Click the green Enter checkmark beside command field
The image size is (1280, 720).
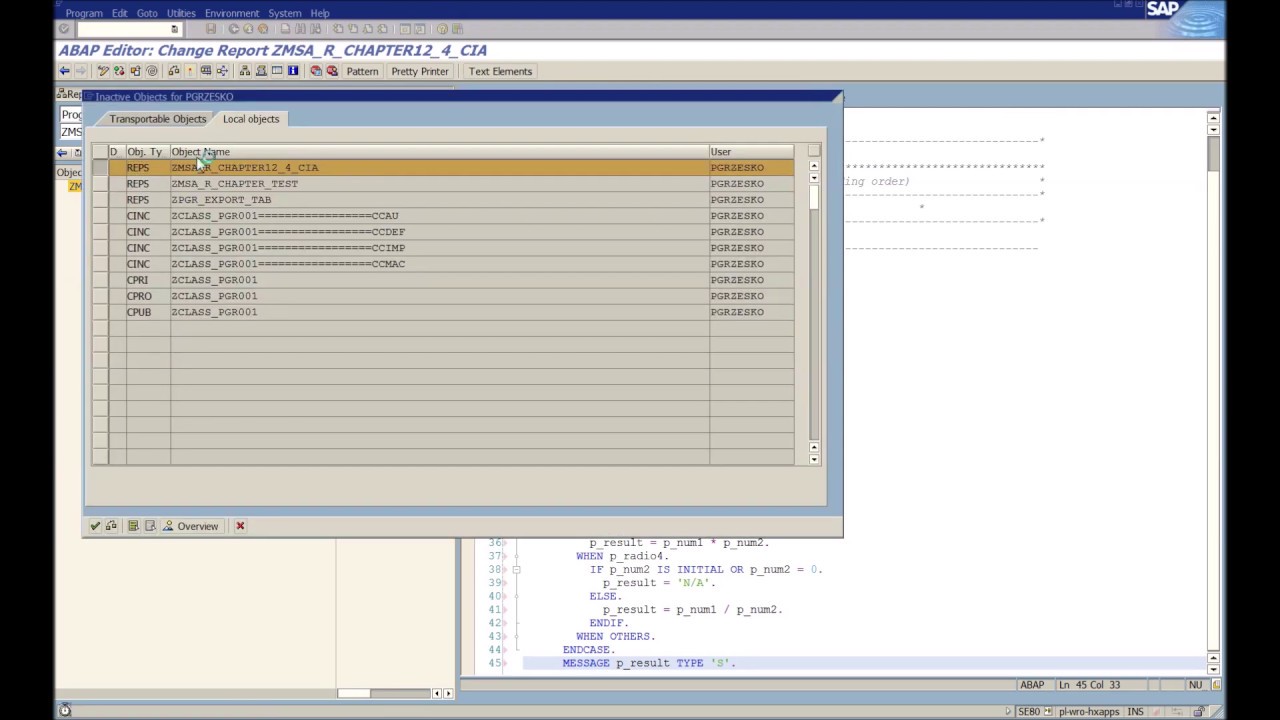pos(64,29)
